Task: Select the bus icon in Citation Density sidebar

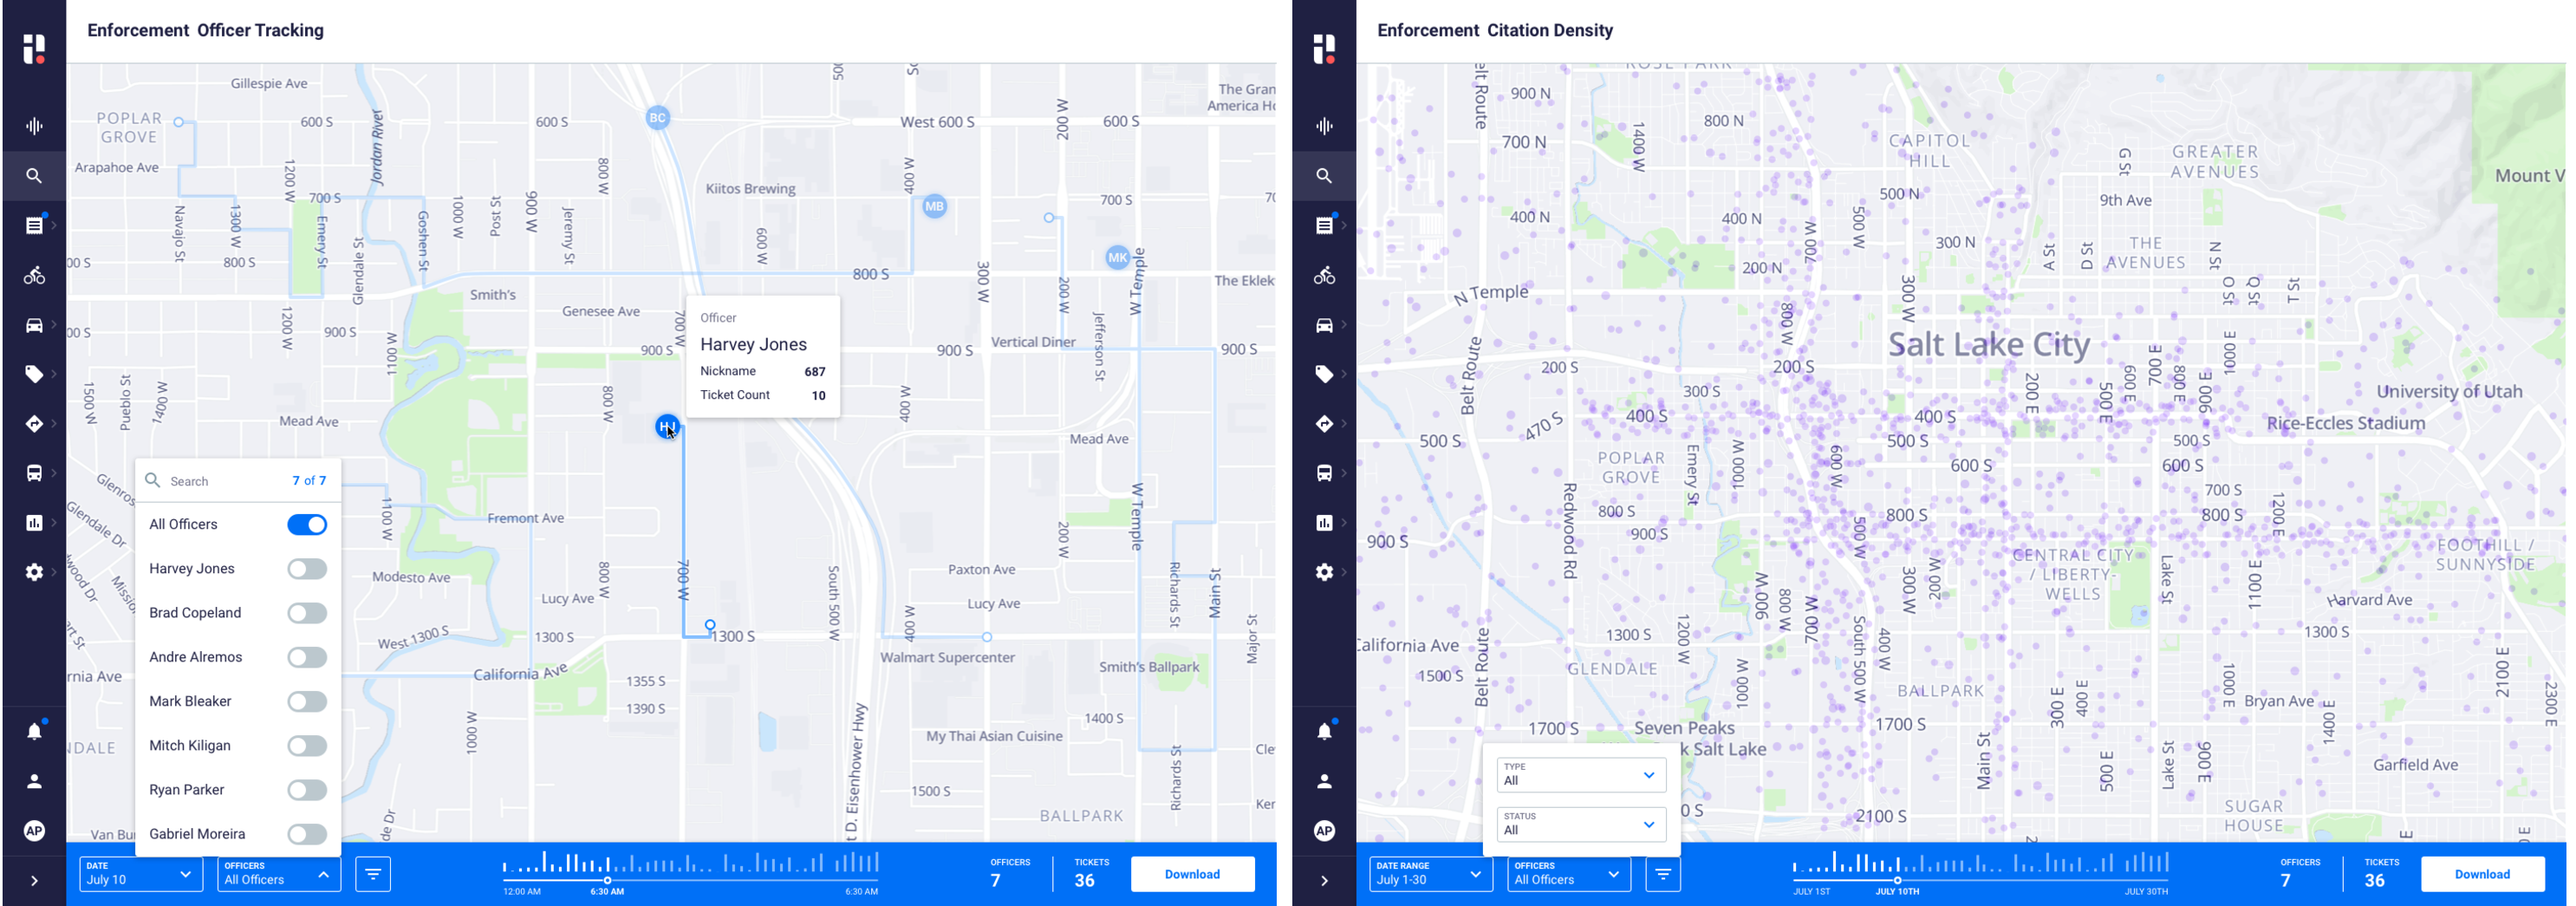Action: [1324, 473]
